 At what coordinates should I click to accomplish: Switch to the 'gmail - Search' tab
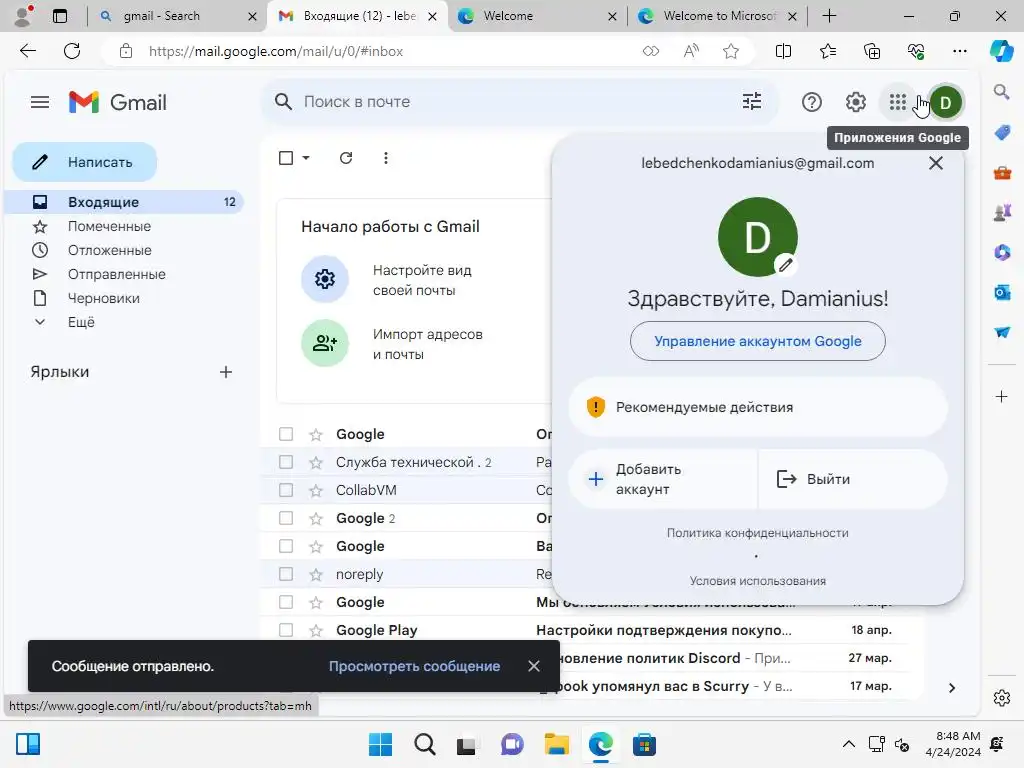[176, 16]
